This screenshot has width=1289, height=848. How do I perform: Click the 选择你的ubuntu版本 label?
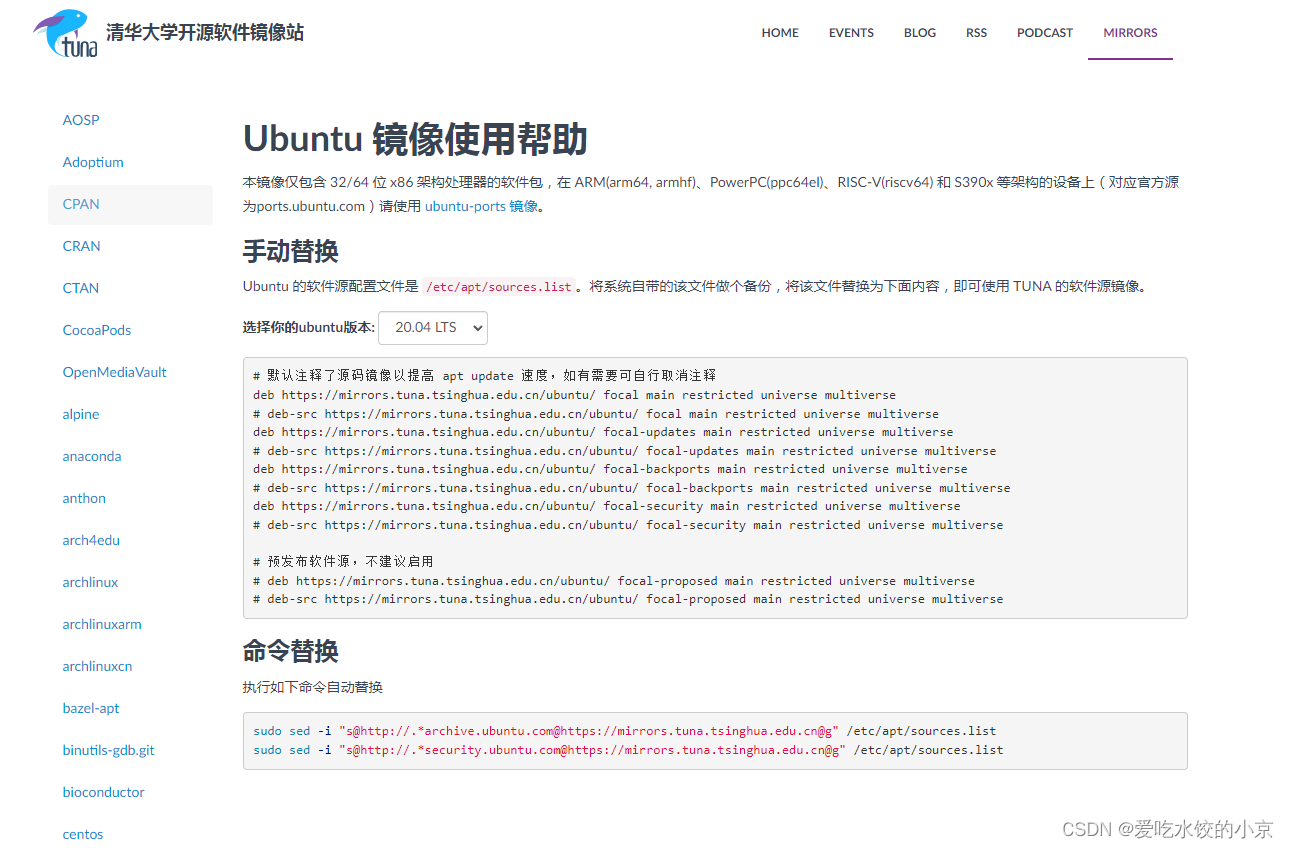(309, 327)
